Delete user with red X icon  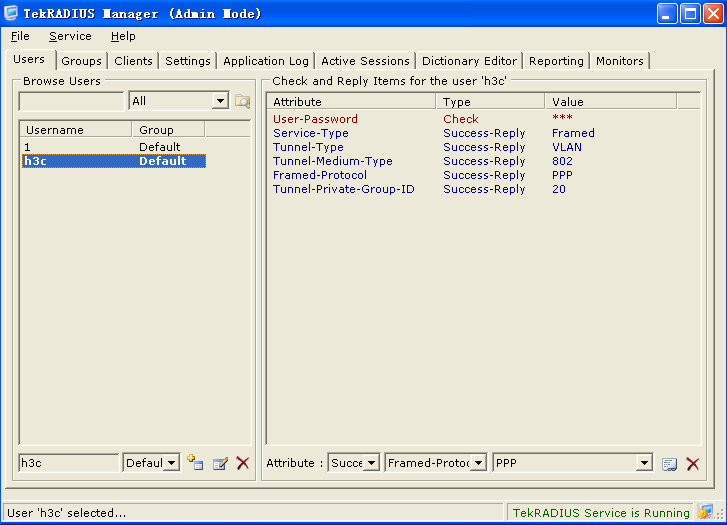click(x=242, y=463)
